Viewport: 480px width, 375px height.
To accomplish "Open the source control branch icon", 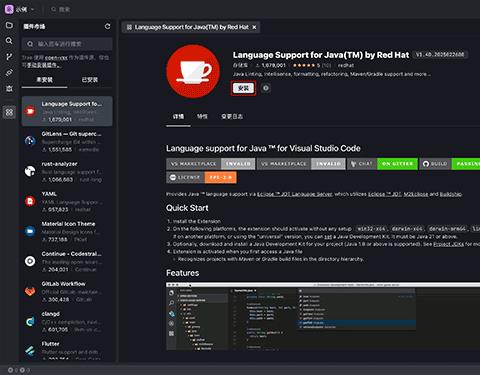I will tap(9, 57).
